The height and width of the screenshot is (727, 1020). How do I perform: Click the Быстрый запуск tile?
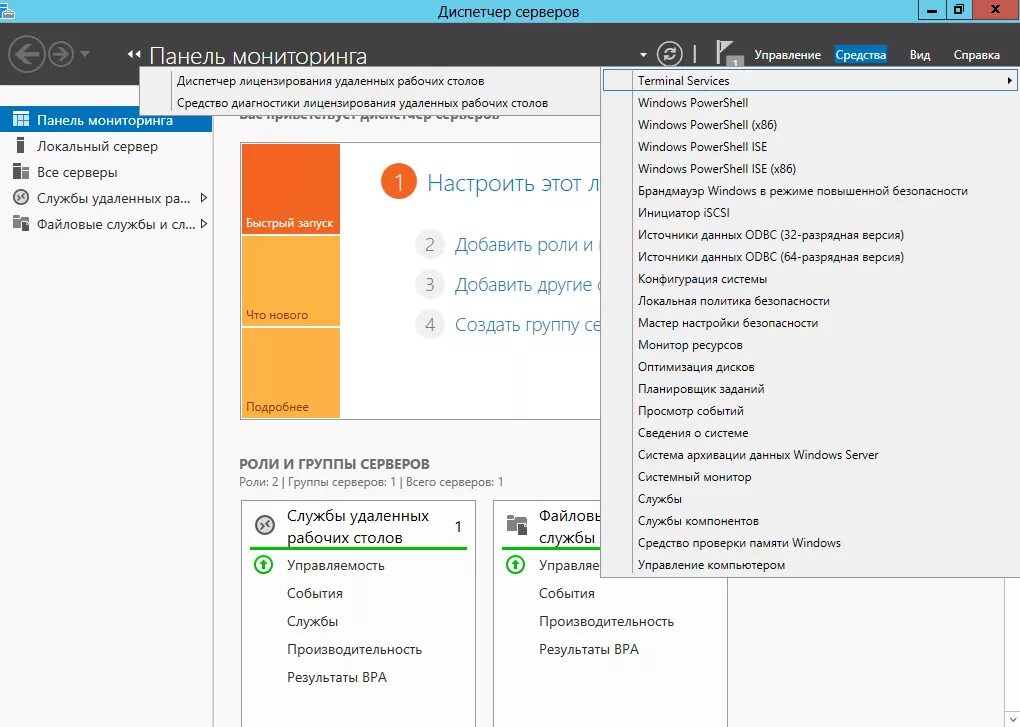pyautogui.click(x=291, y=189)
